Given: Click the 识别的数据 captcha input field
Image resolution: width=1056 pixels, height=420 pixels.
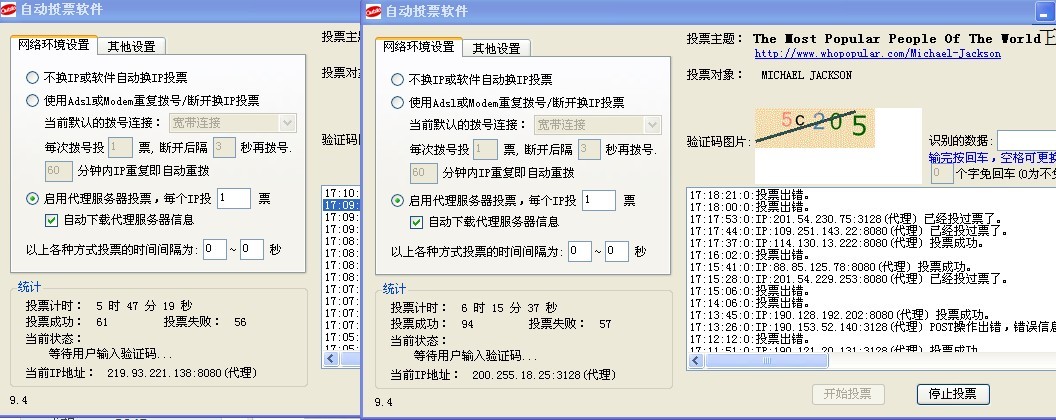Looking at the screenshot, I should point(1026,141).
